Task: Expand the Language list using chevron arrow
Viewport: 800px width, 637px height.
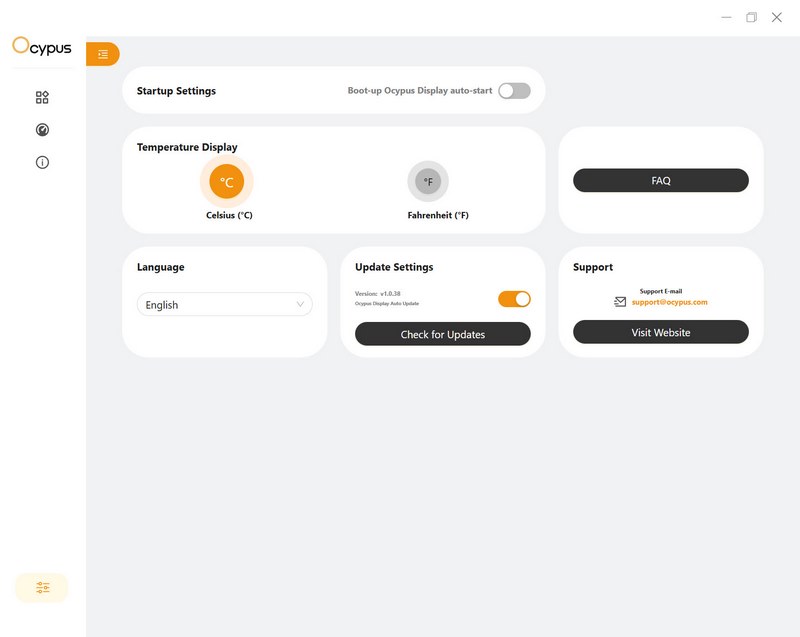Action: tap(300, 305)
